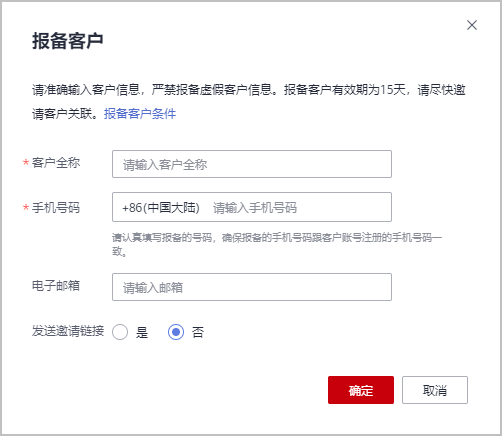Click the gray phone number hint text
Screen dimensions: 502x436
coord(277,244)
